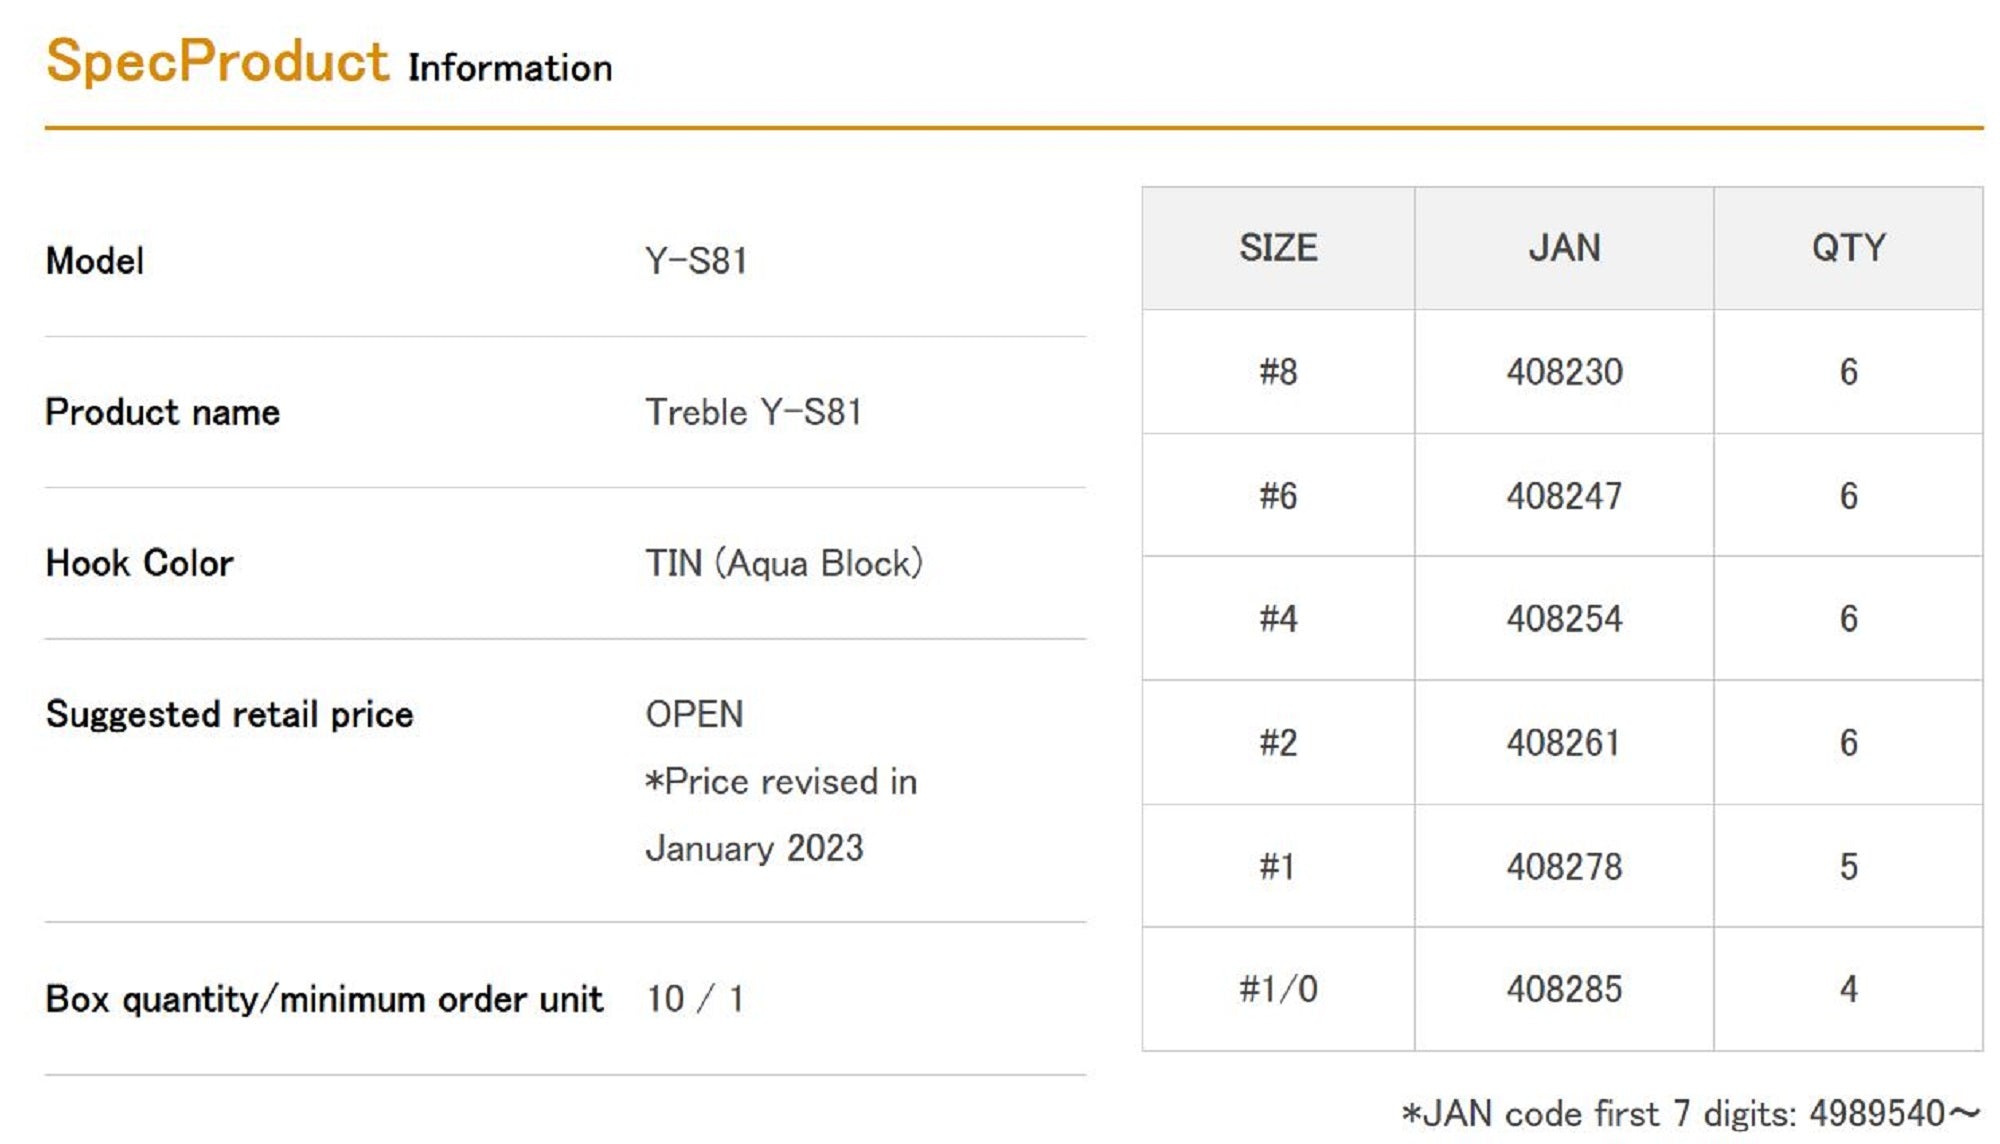
Task: Click JAN code 408285
Action: (x=1564, y=989)
